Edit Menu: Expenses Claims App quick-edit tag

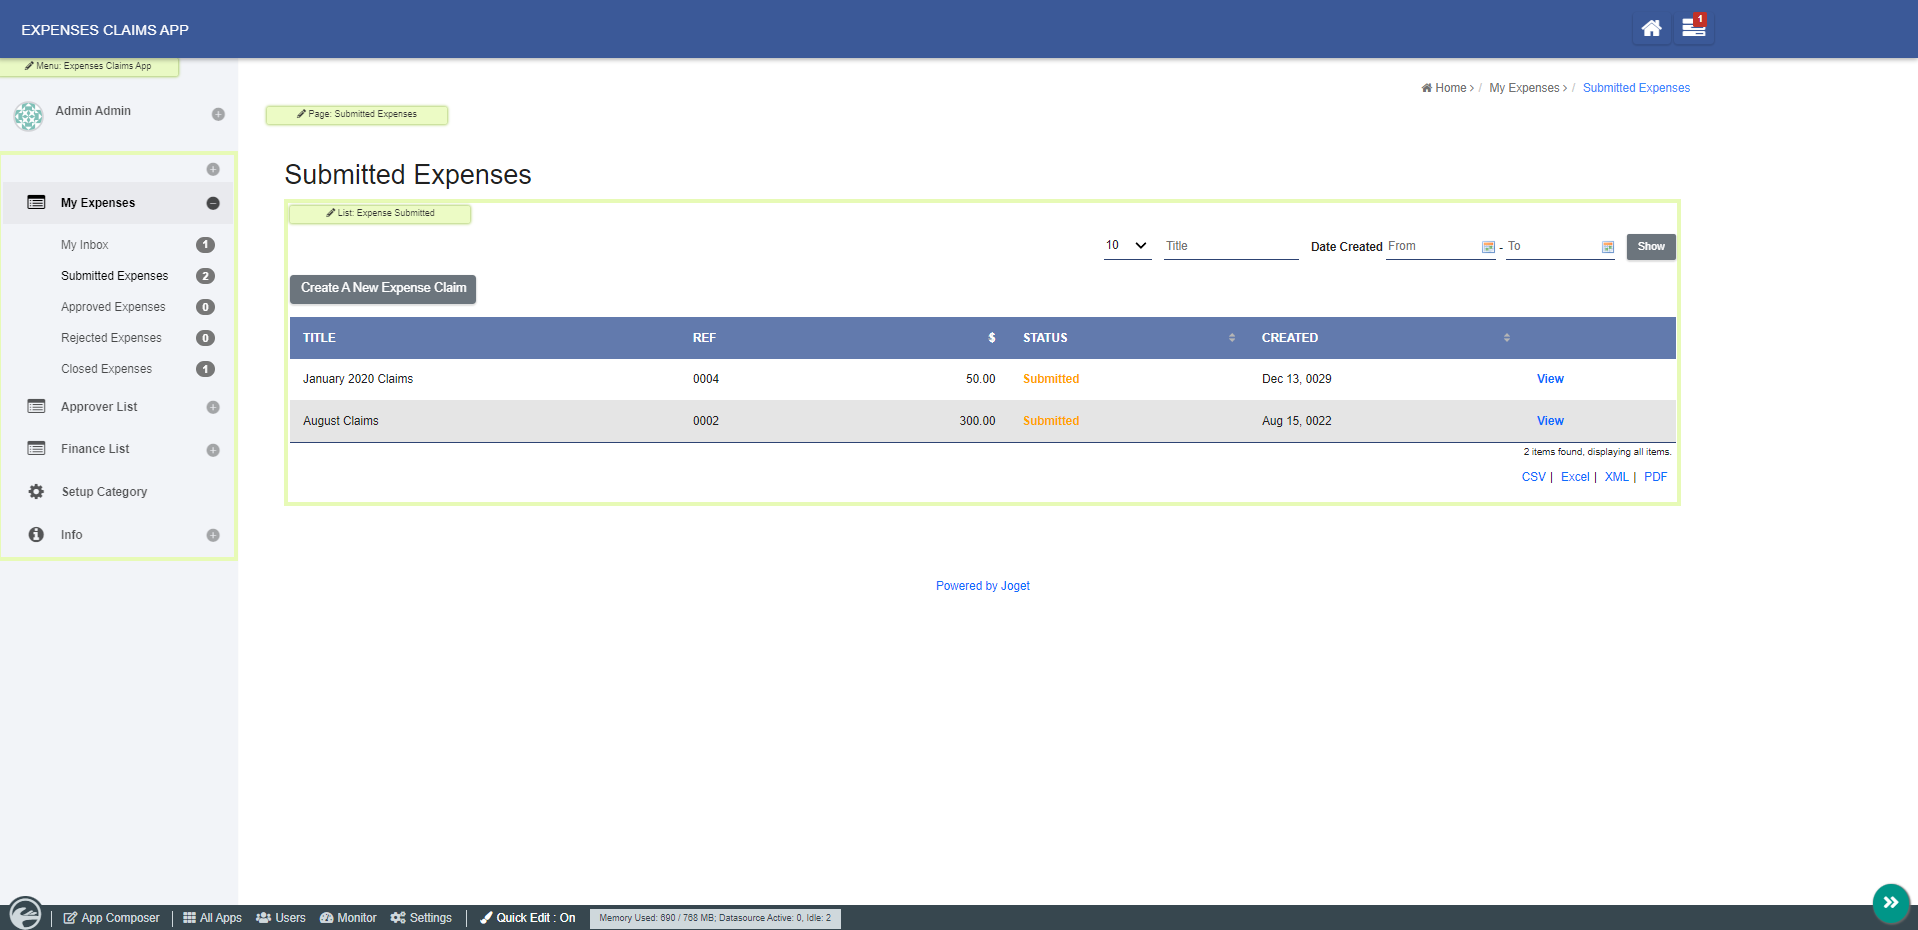pyautogui.click(x=89, y=66)
